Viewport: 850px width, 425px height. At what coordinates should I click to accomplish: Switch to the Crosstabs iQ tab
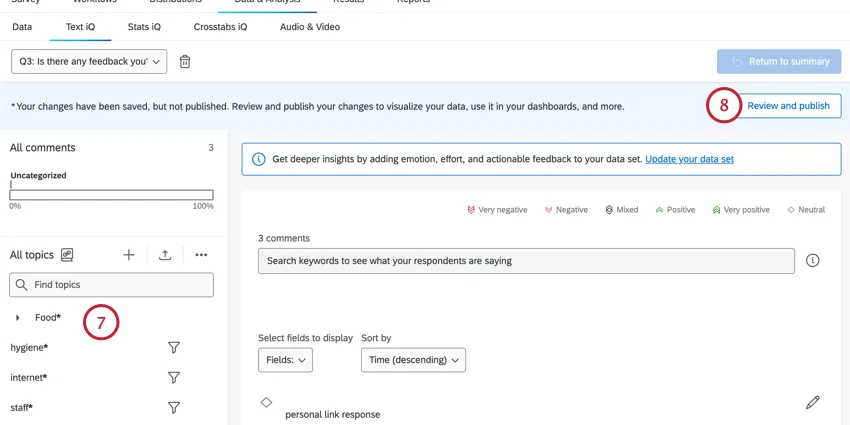click(220, 27)
